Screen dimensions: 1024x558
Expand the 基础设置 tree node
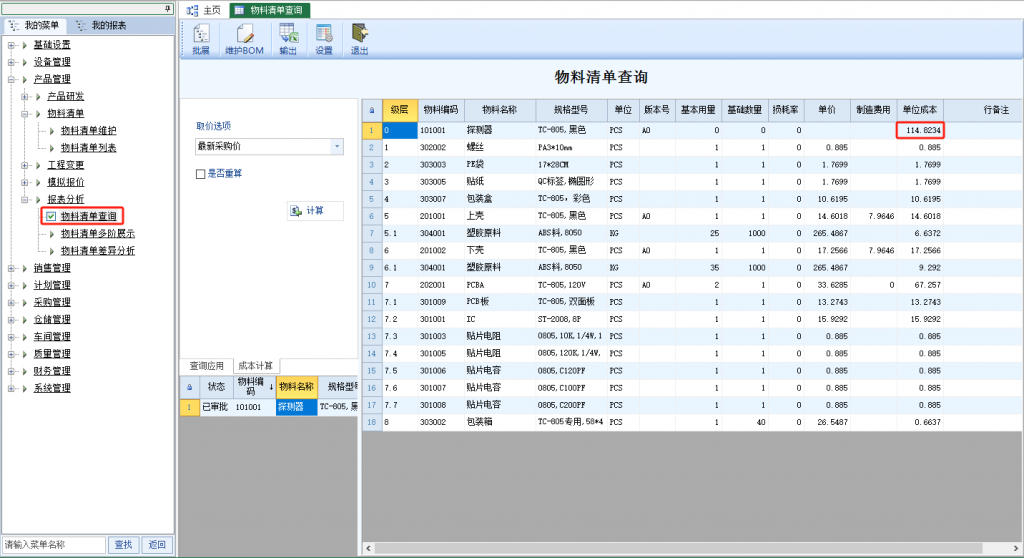tap(10, 45)
